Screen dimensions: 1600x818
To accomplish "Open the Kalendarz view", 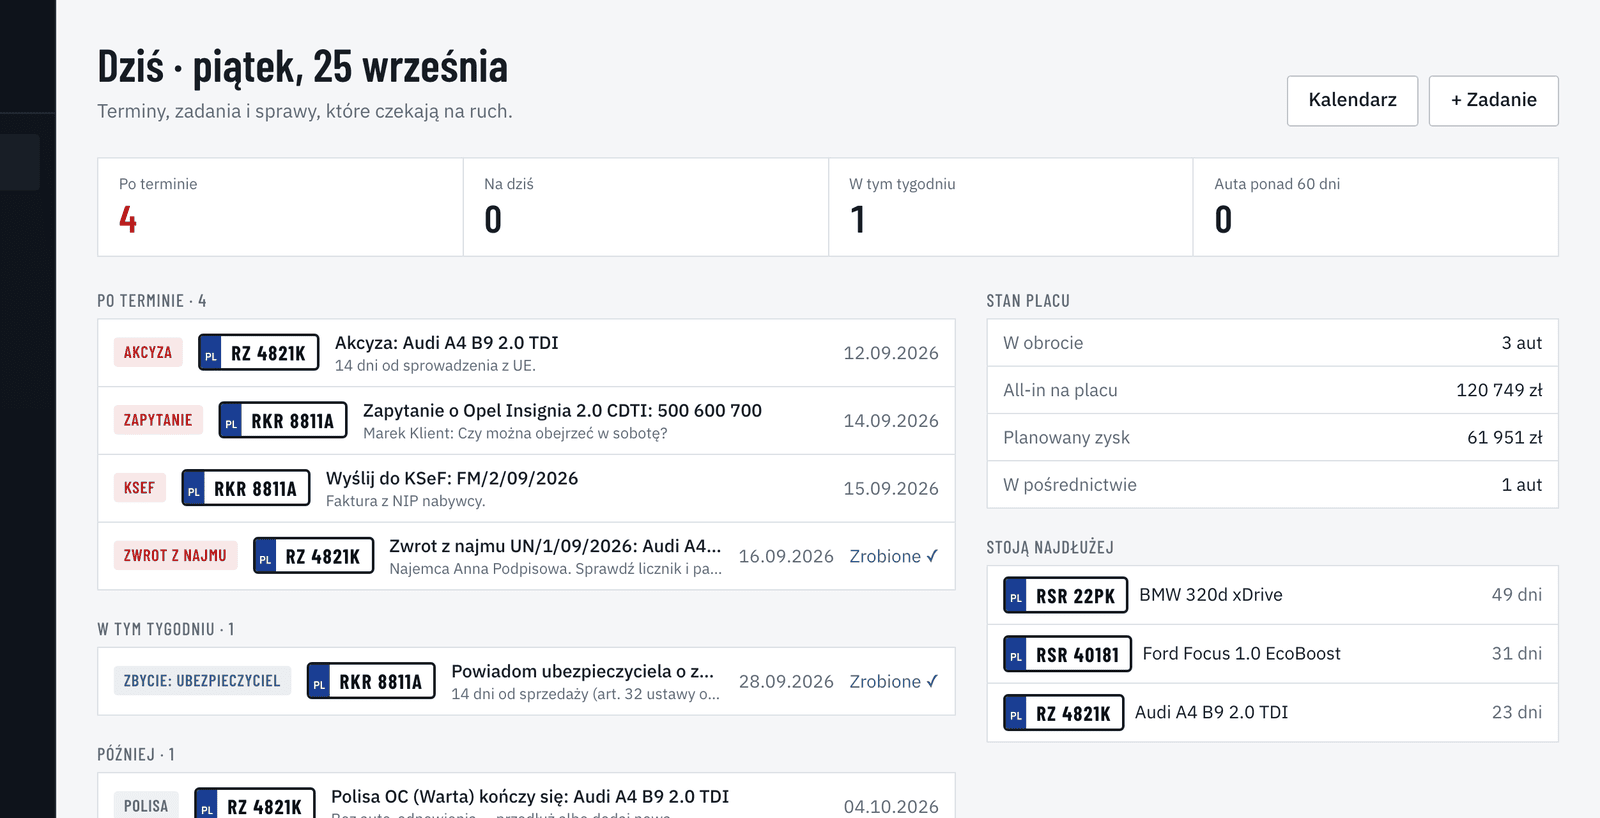I will pos(1352,100).
